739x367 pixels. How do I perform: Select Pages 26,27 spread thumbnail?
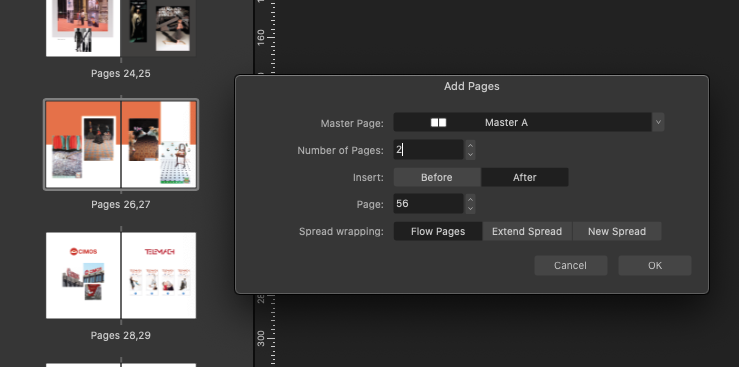121,145
